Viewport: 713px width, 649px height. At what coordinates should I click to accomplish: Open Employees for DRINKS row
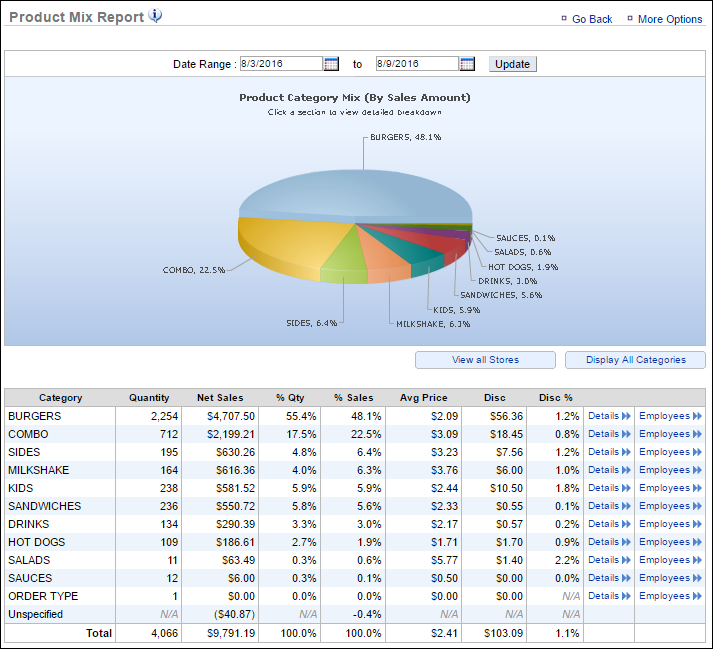click(x=670, y=523)
